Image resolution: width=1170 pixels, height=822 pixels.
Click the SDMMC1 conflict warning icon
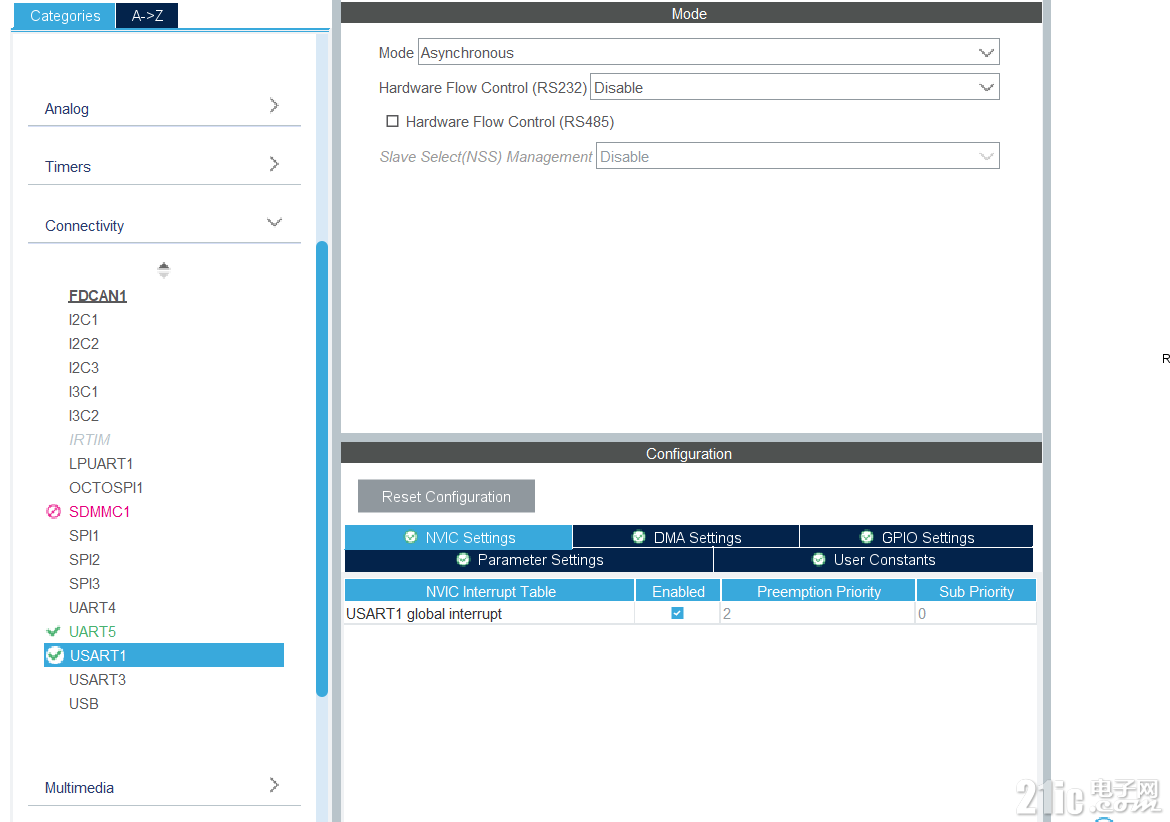(x=54, y=512)
